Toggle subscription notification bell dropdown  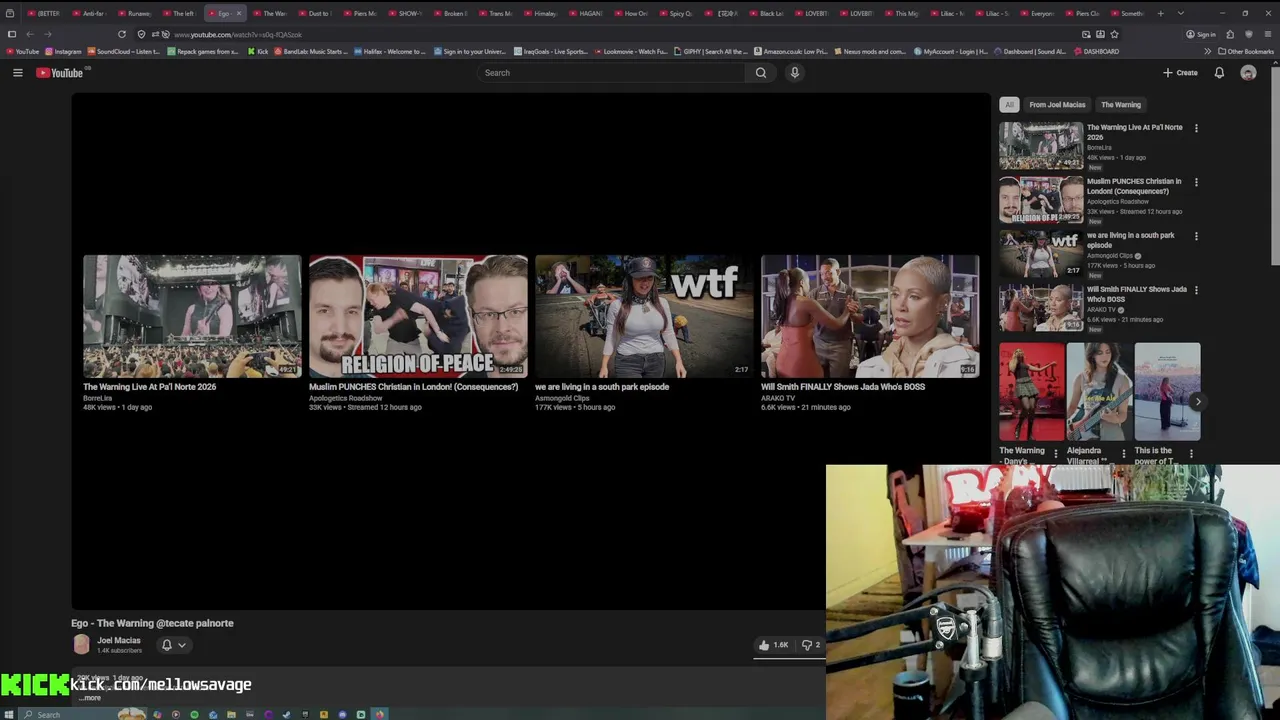tap(174, 645)
